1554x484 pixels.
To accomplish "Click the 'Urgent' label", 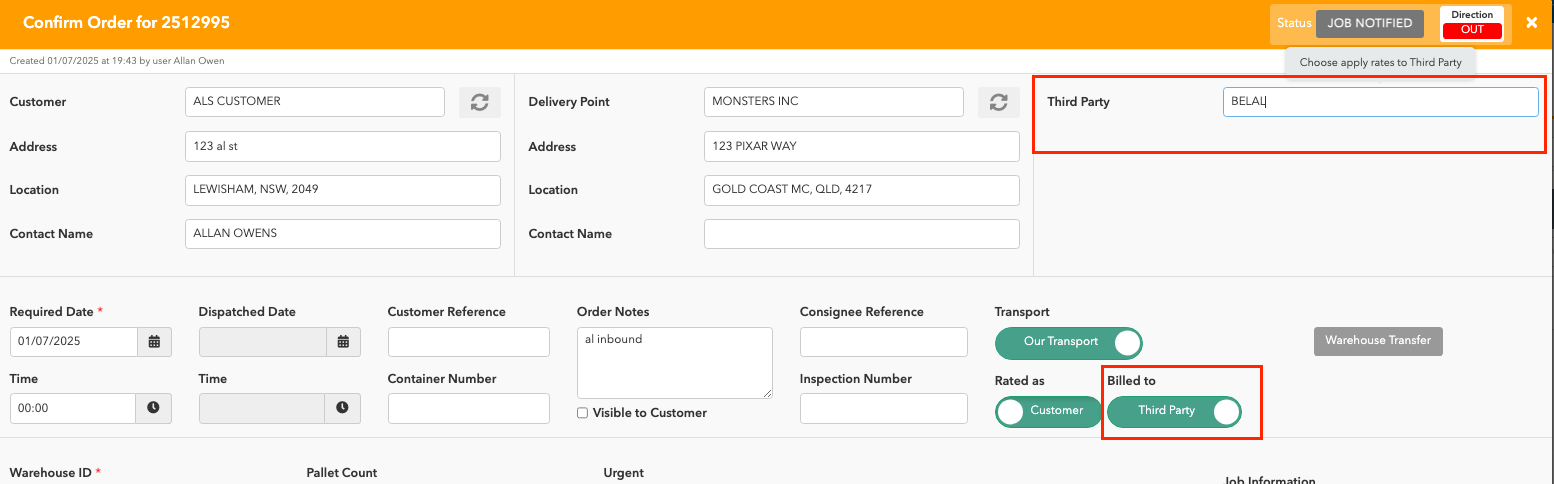I will tap(624, 473).
